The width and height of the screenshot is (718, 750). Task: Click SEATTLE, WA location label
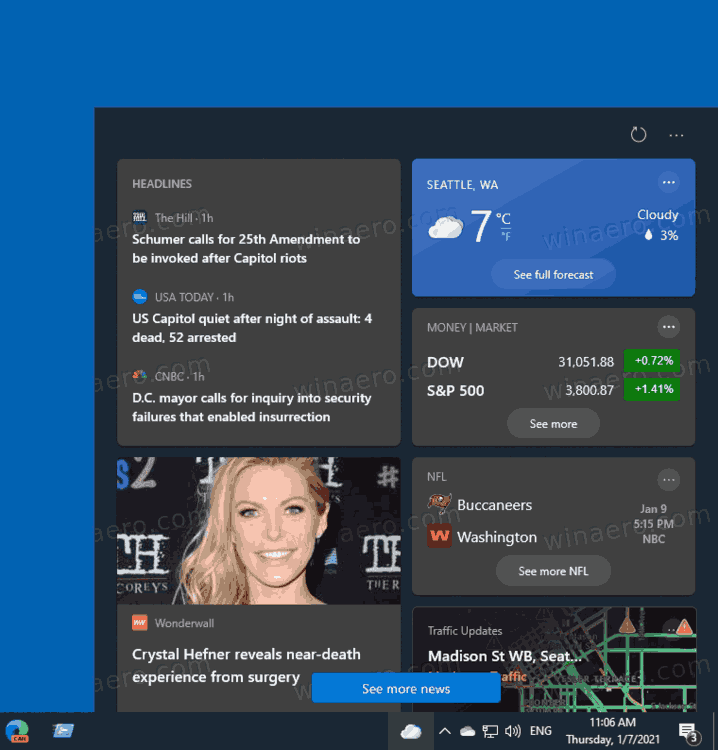(x=462, y=185)
